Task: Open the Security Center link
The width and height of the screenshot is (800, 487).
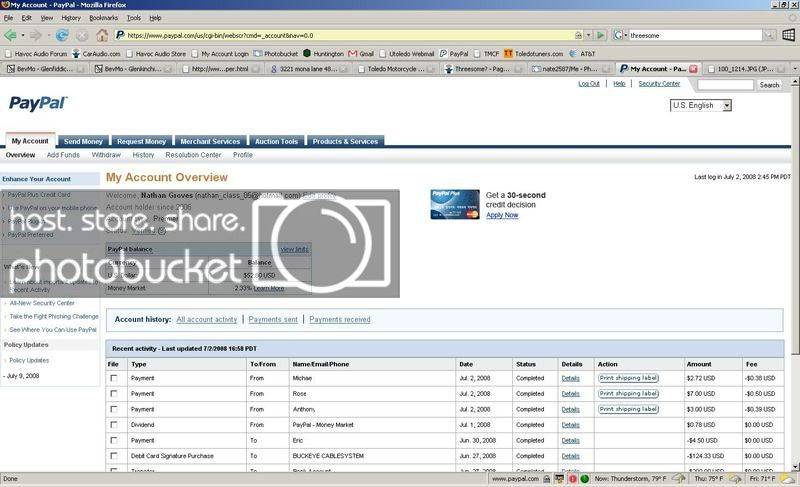Action: point(659,84)
